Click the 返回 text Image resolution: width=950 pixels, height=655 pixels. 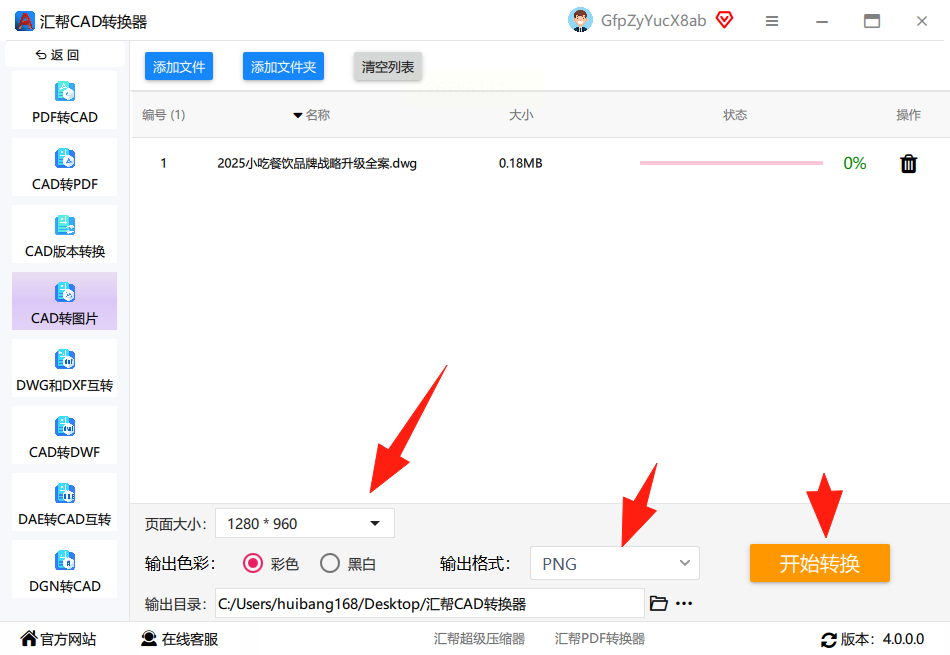point(65,55)
